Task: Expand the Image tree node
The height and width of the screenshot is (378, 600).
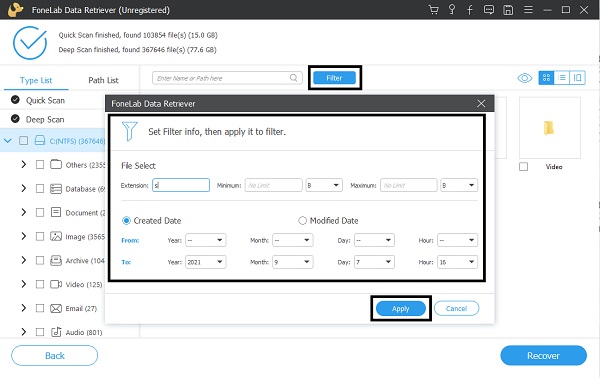Action: (x=24, y=236)
